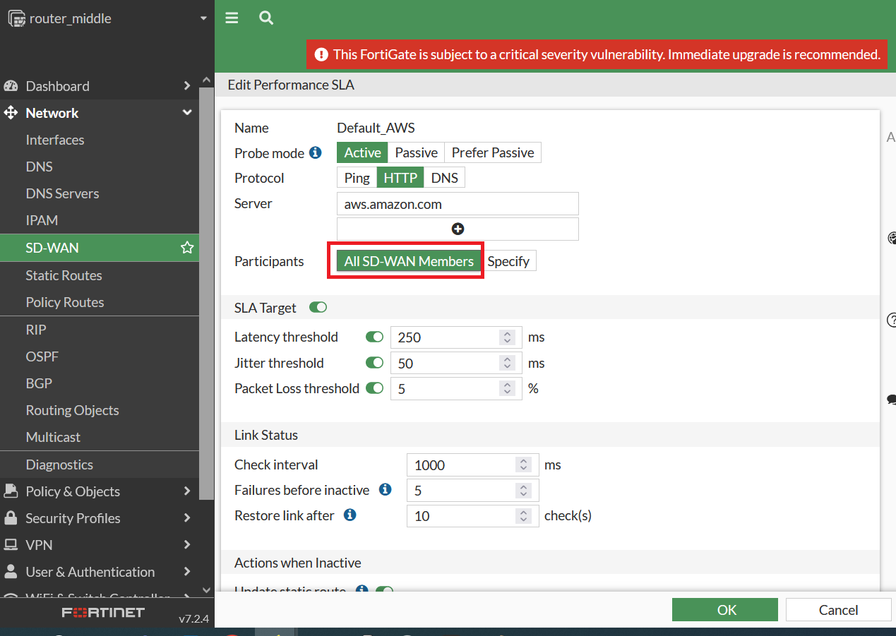
Task: Disable the SLA Target toggle
Action: [x=318, y=308]
